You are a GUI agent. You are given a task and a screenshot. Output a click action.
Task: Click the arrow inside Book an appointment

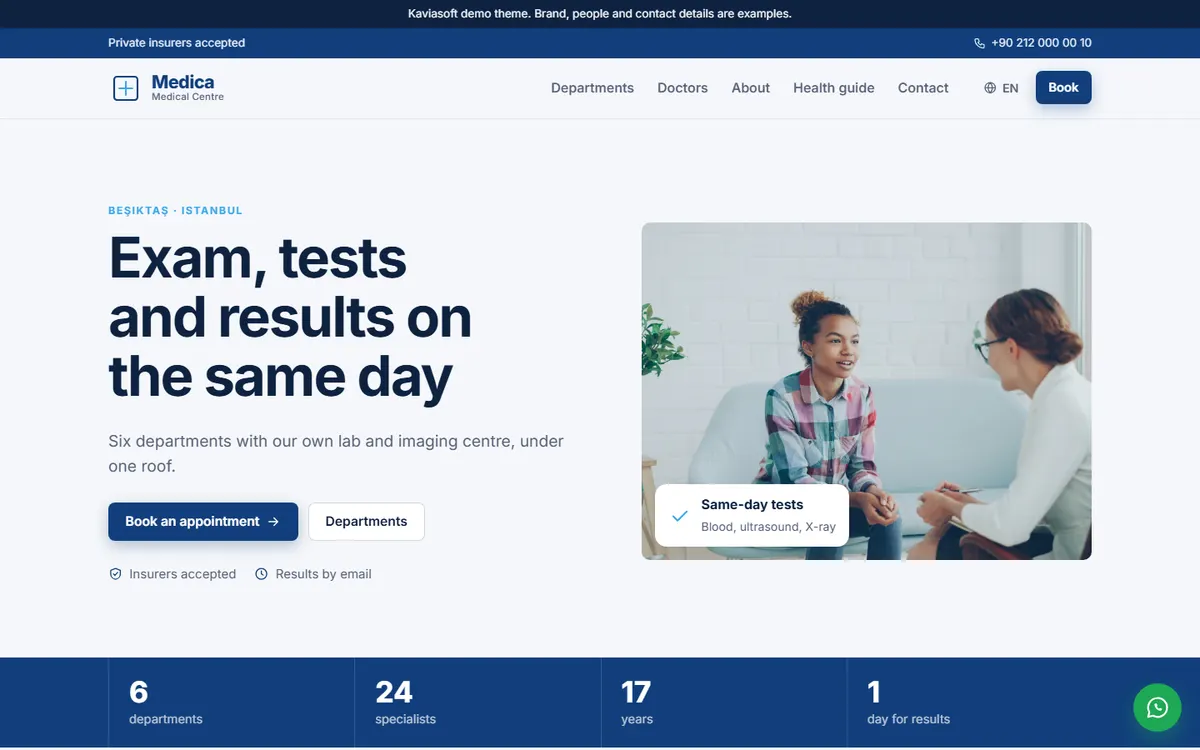[x=274, y=522]
